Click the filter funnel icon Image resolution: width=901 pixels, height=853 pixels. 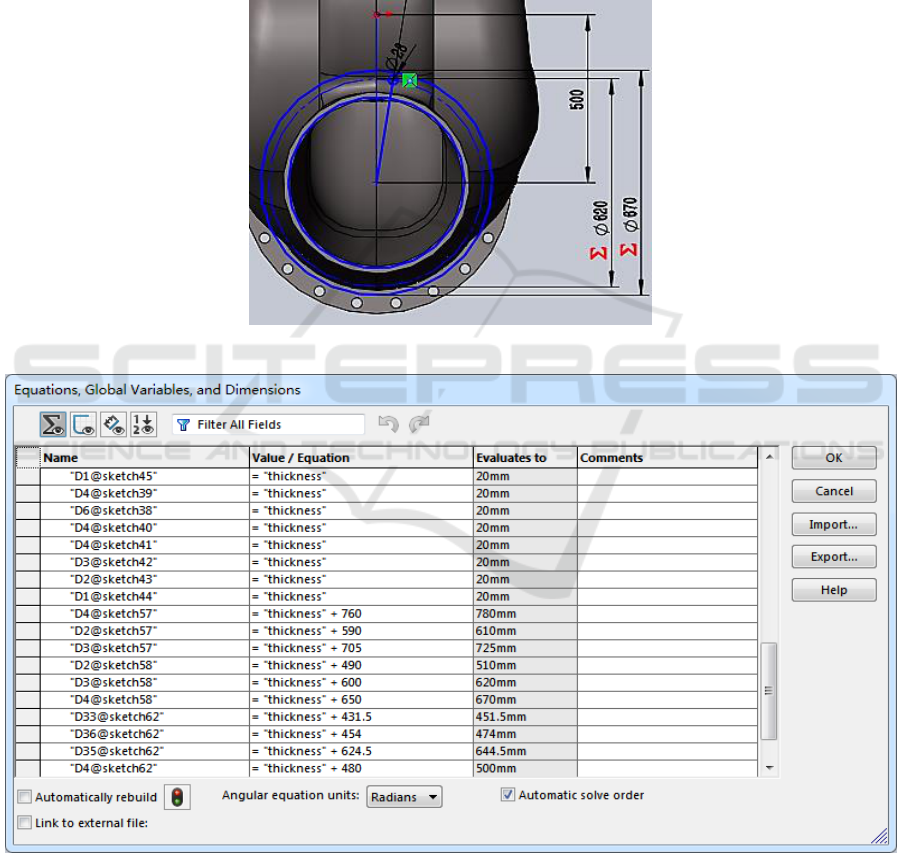click(x=183, y=425)
